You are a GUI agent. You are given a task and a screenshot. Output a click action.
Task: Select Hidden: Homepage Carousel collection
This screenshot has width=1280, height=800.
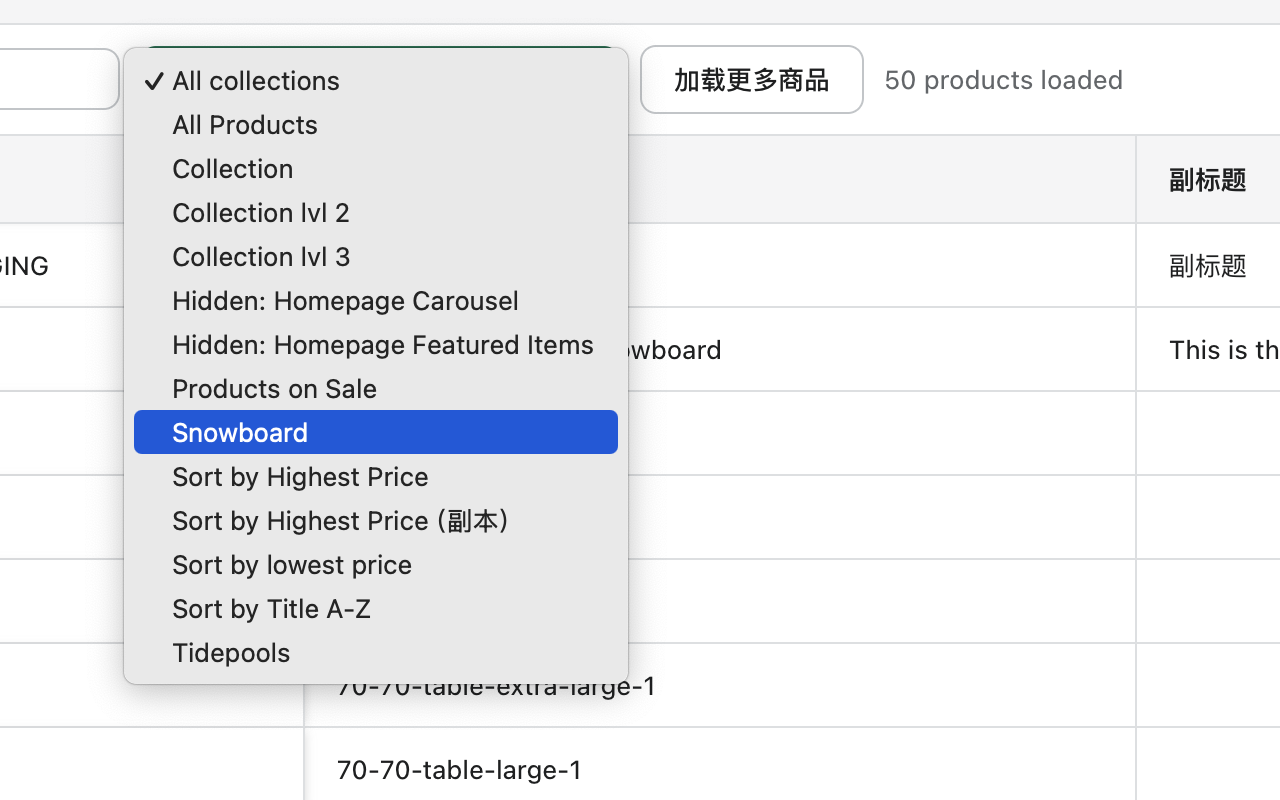(345, 301)
